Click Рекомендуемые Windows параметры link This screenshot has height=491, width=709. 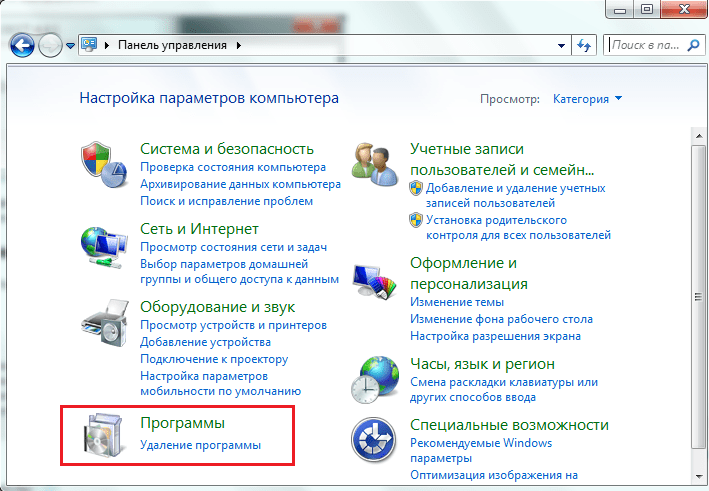(481, 451)
